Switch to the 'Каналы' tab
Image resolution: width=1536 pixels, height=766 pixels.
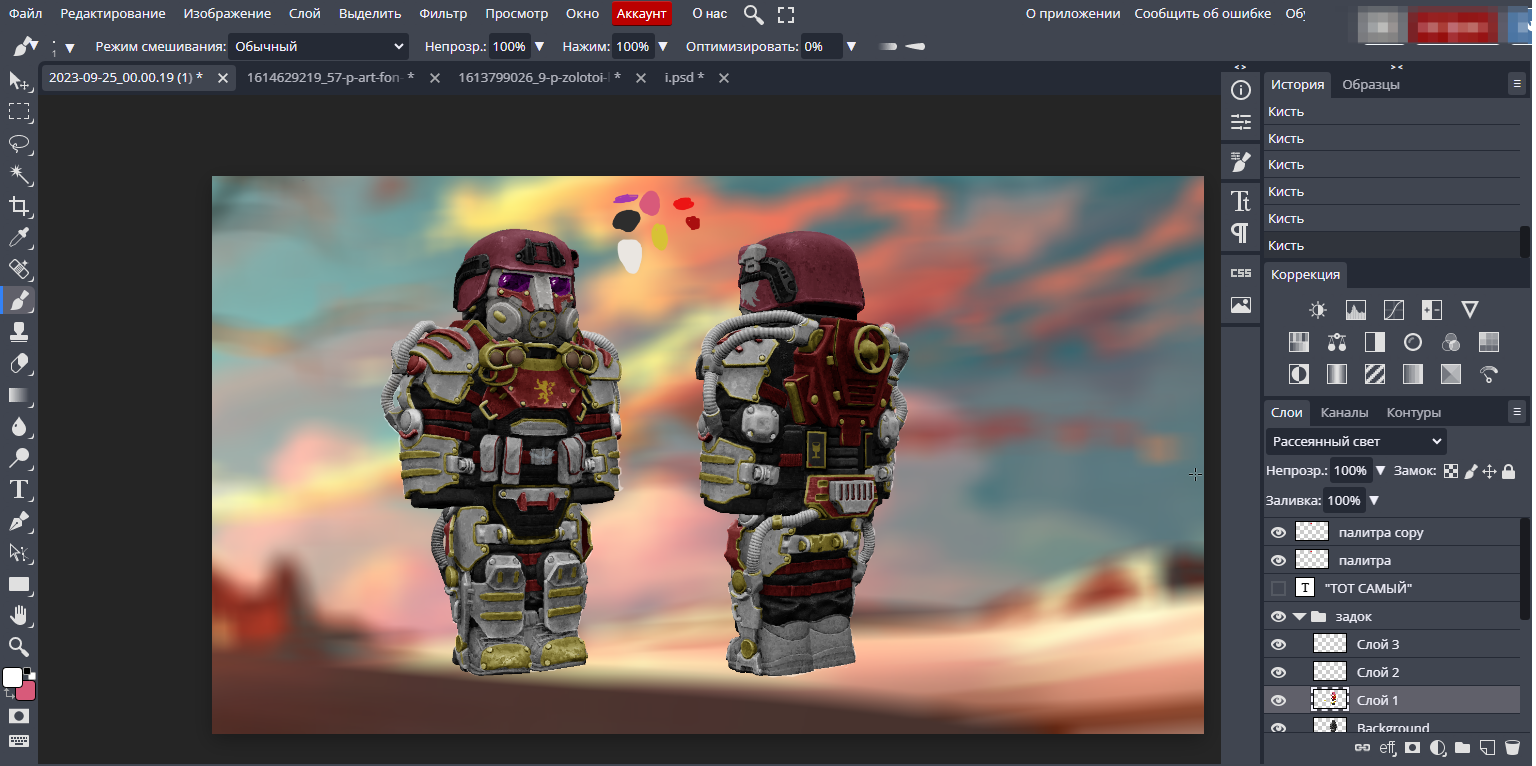point(1344,412)
